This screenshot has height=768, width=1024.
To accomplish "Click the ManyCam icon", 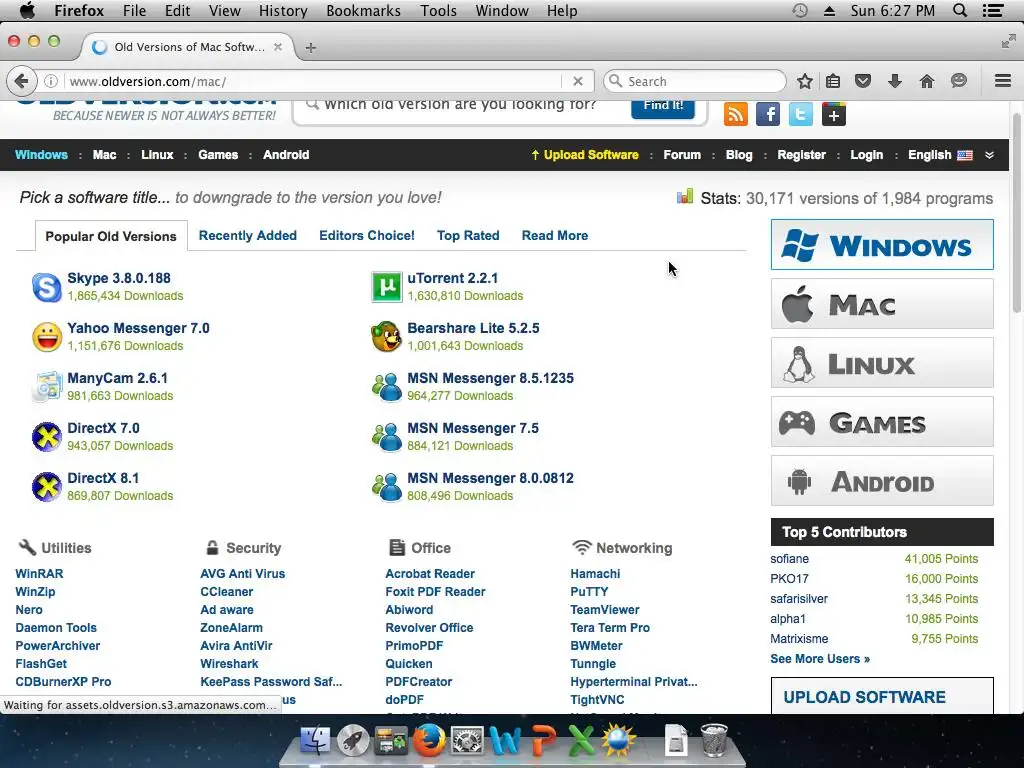I will pyautogui.click(x=47, y=387).
